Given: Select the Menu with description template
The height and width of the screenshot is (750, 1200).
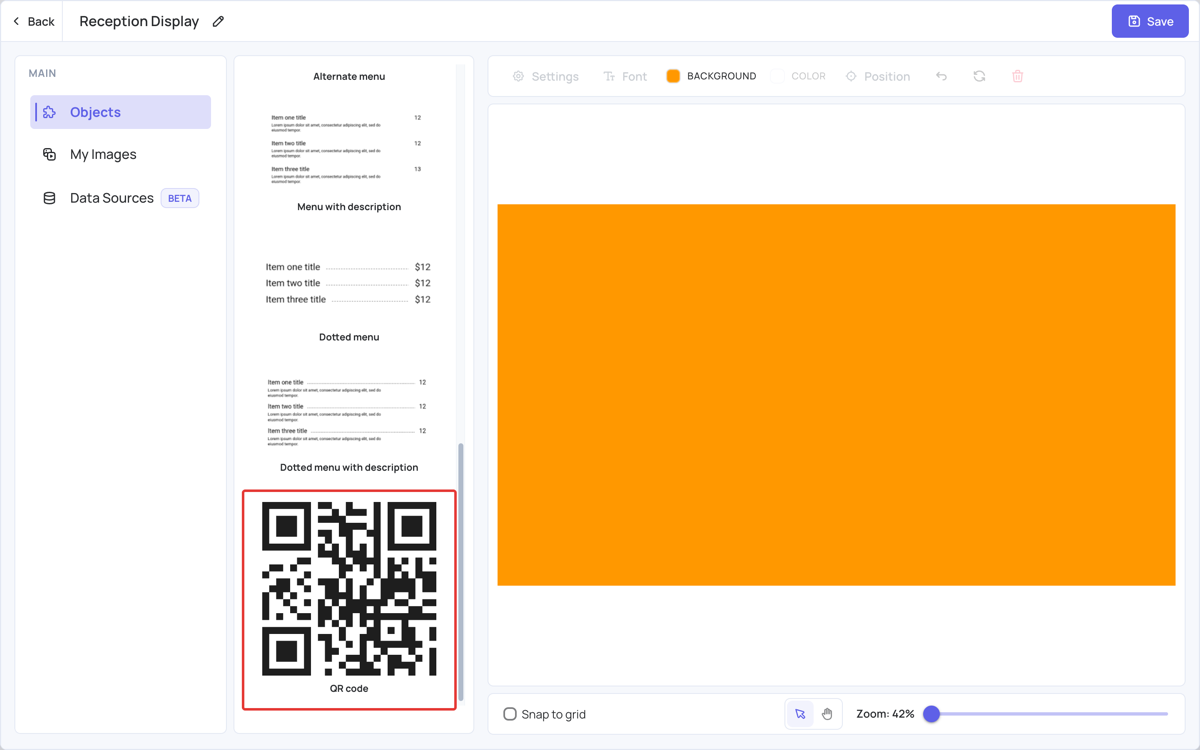Looking at the screenshot, I should tap(349, 158).
